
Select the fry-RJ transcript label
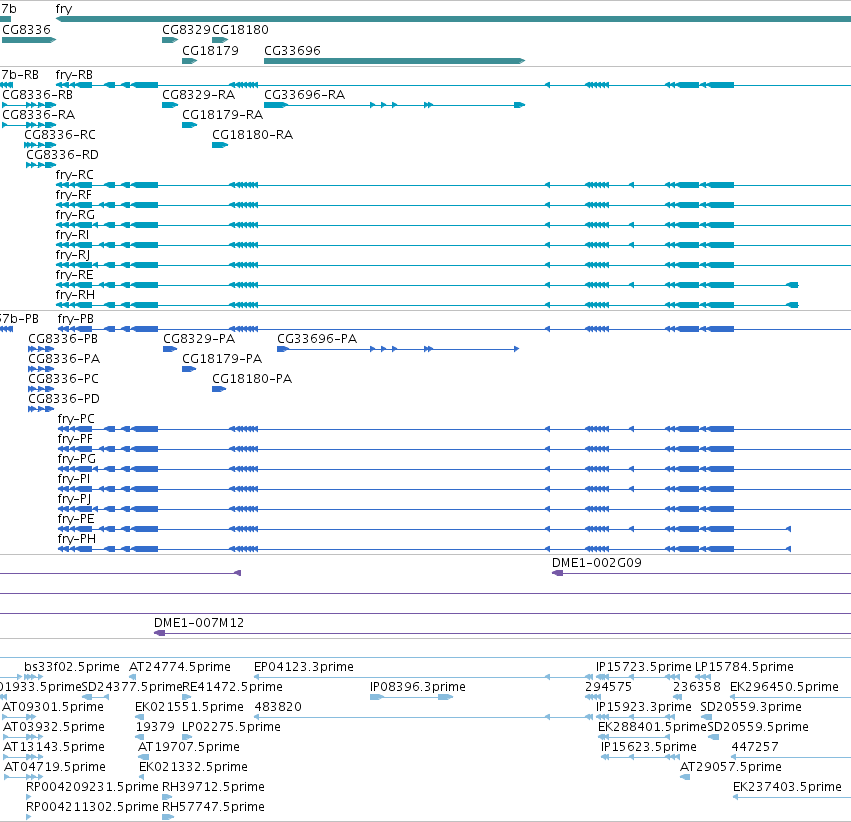[x=73, y=255]
